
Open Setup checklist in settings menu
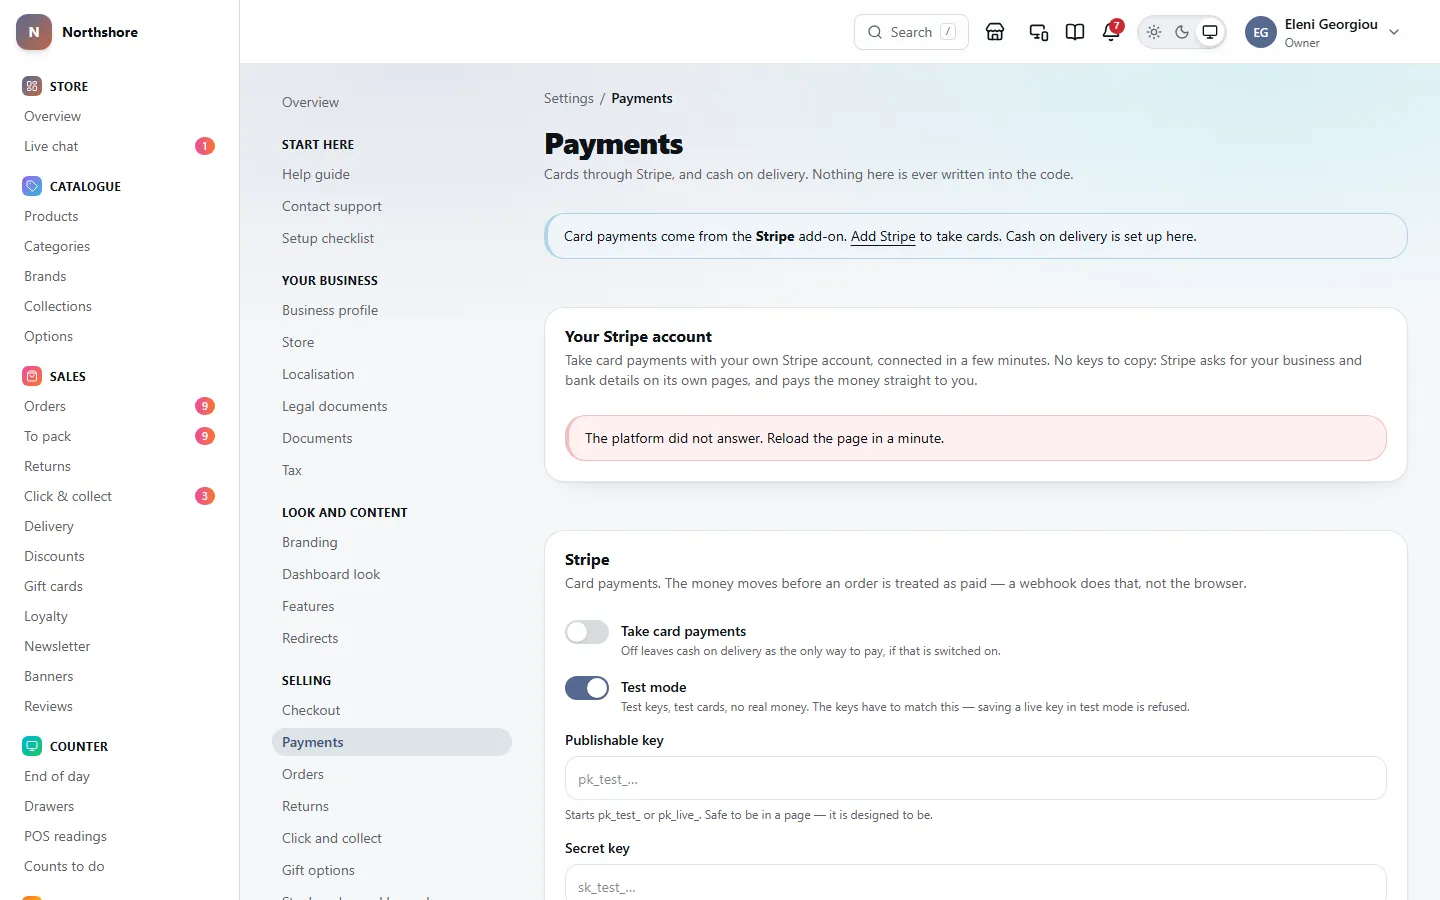pos(392,238)
